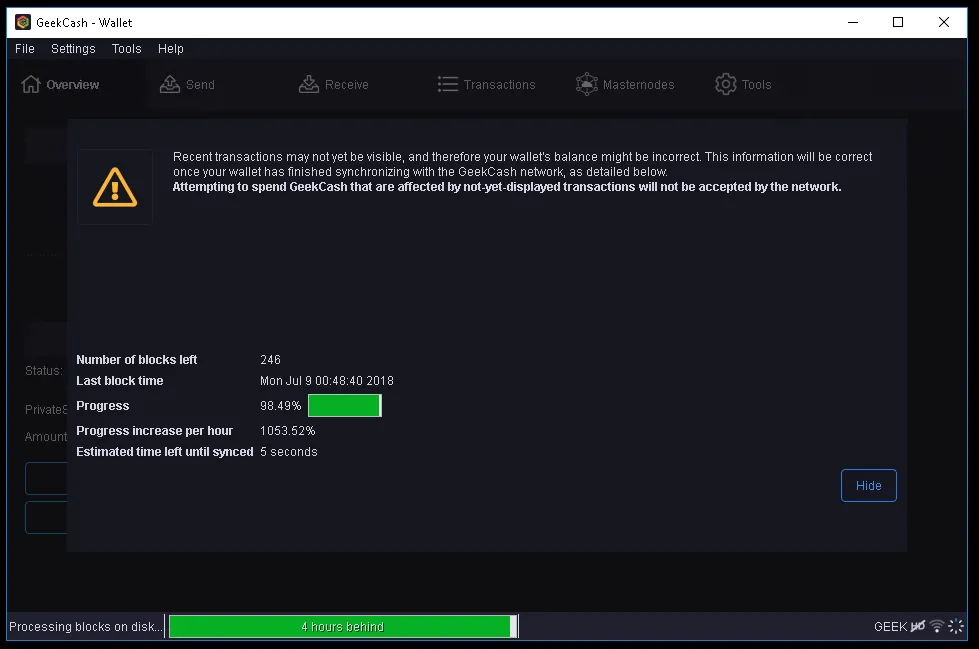This screenshot has height=649, width=979.
Task: Click the 'Number of blocks left' label
Action: click(x=136, y=360)
